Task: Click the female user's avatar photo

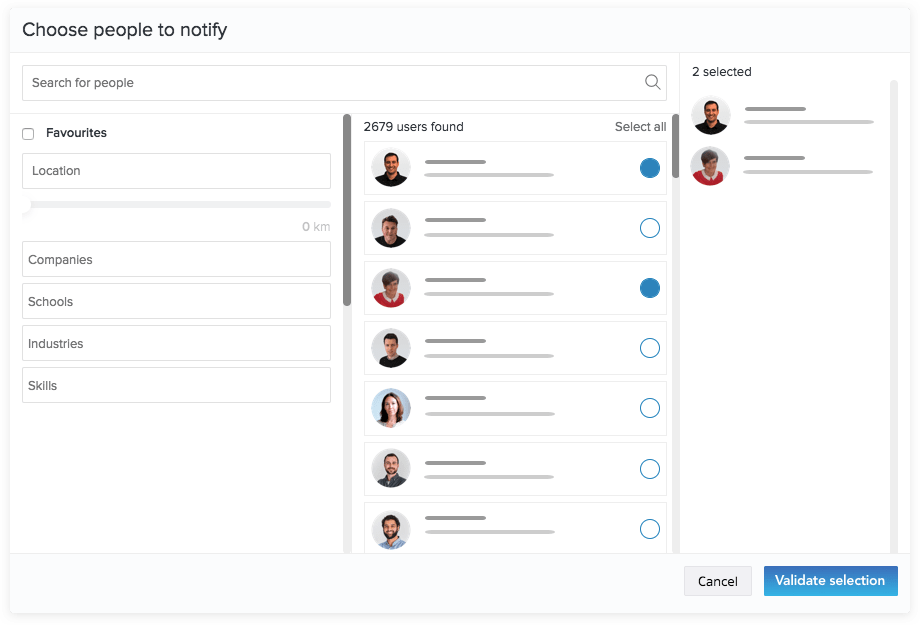Action: [391, 408]
